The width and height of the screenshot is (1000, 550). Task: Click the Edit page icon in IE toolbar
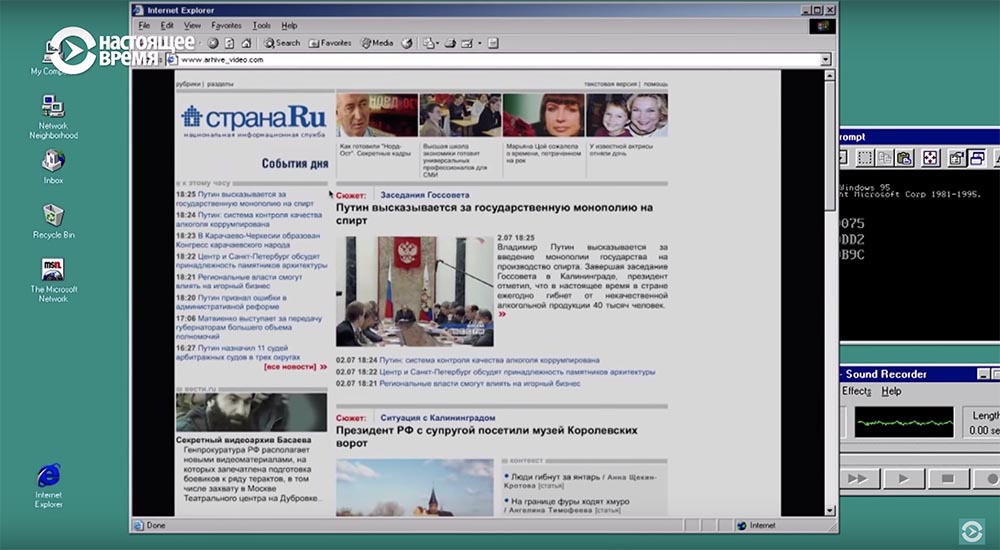[467, 43]
